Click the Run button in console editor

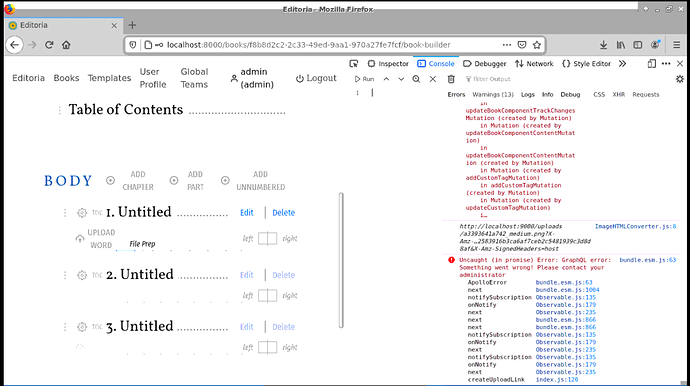point(364,79)
